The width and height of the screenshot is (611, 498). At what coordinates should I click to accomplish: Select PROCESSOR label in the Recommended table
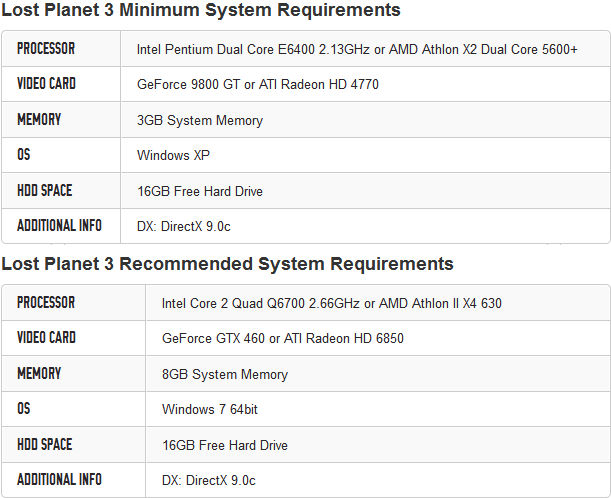(x=46, y=303)
